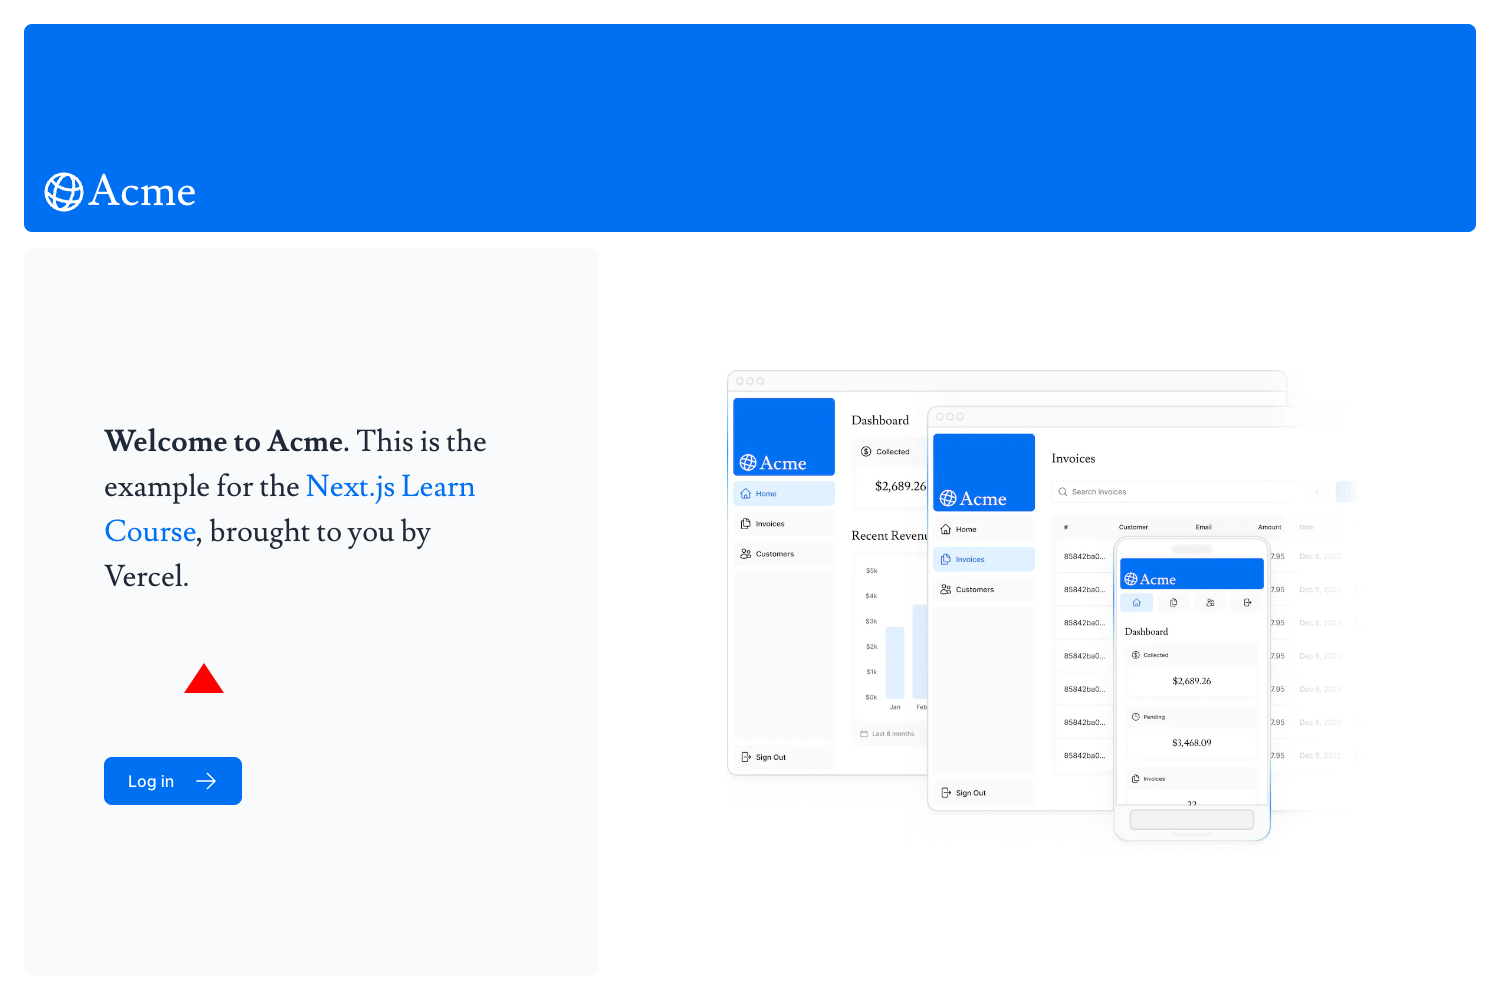Click the Sign Out icon in the Invoices window
This screenshot has height=1000, width=1500.
pos(946,792)
